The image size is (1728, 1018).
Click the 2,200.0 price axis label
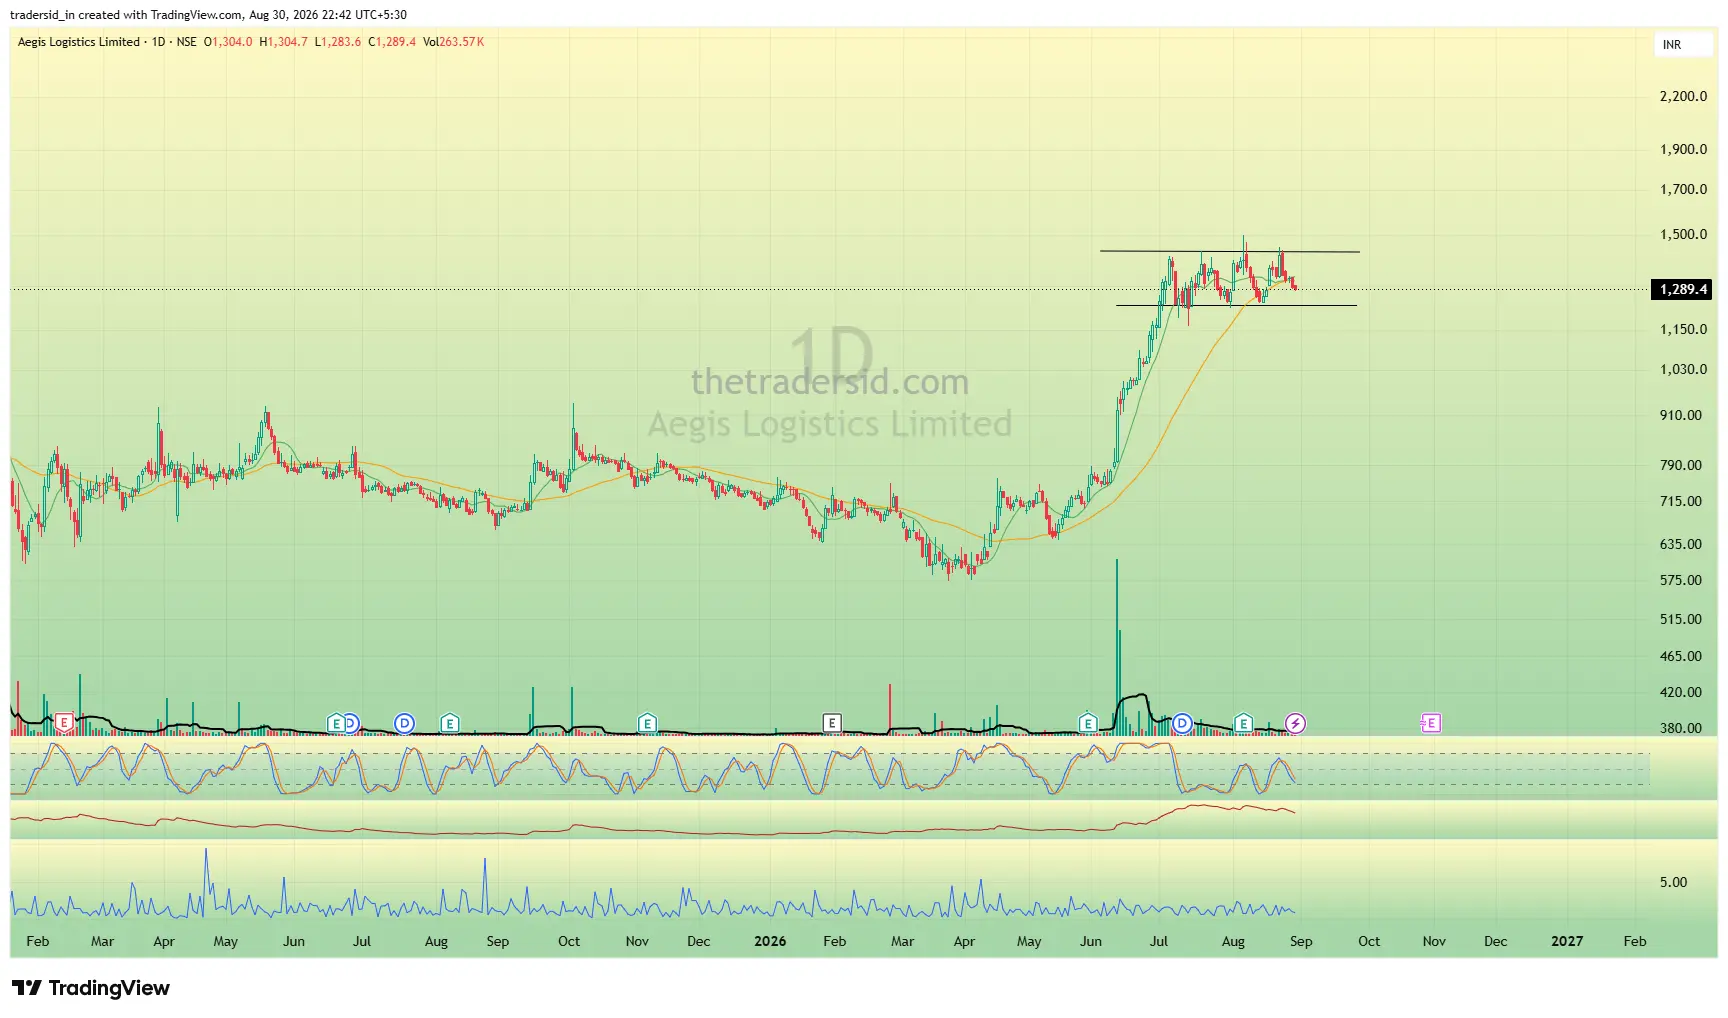tap(1683, 96)
